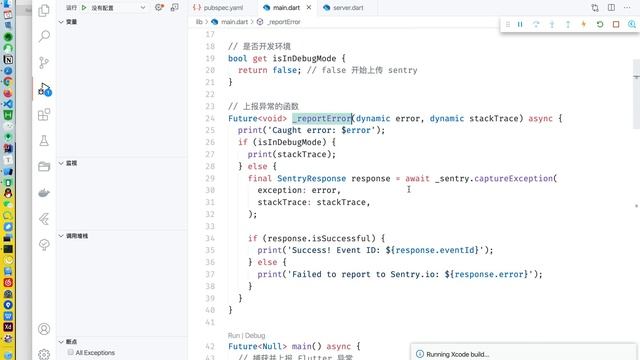Stop the debug session
Viewport: 640px width, 360px height.
(x=616, y=24)
